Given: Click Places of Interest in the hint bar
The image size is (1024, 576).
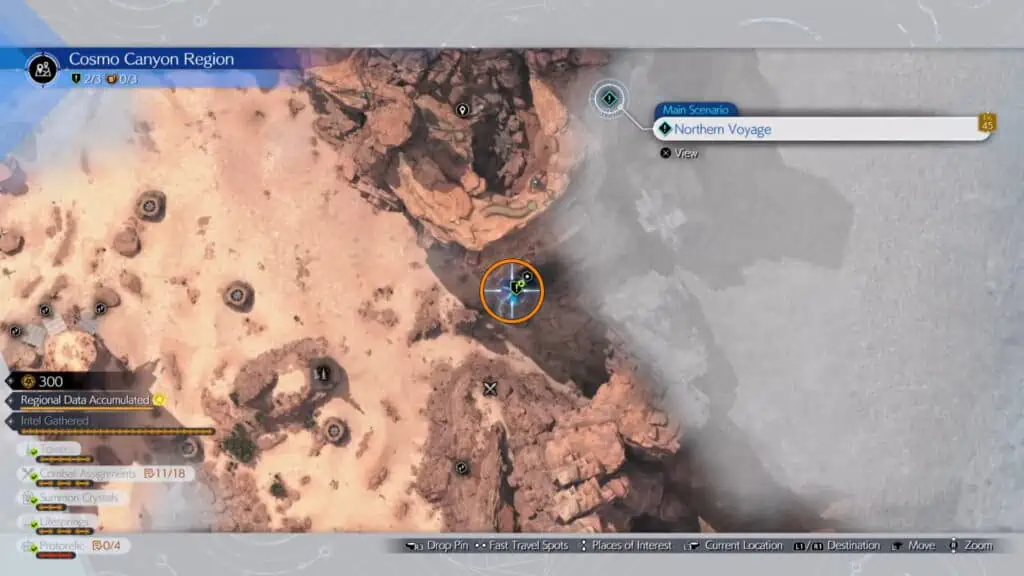Looking at the screenshot, I should 632,545.
